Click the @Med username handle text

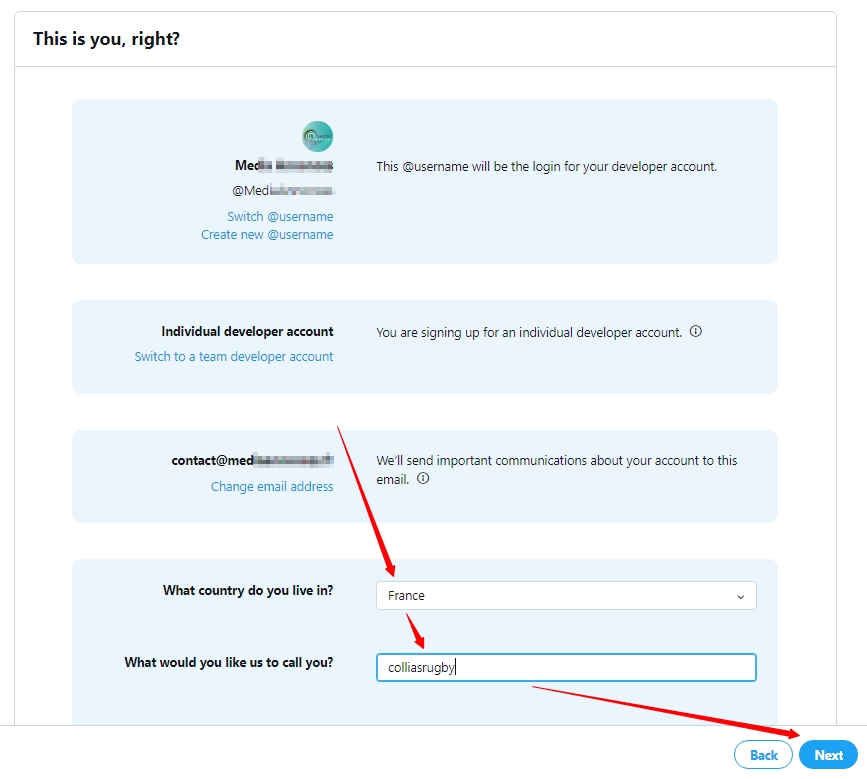(284, 191)
